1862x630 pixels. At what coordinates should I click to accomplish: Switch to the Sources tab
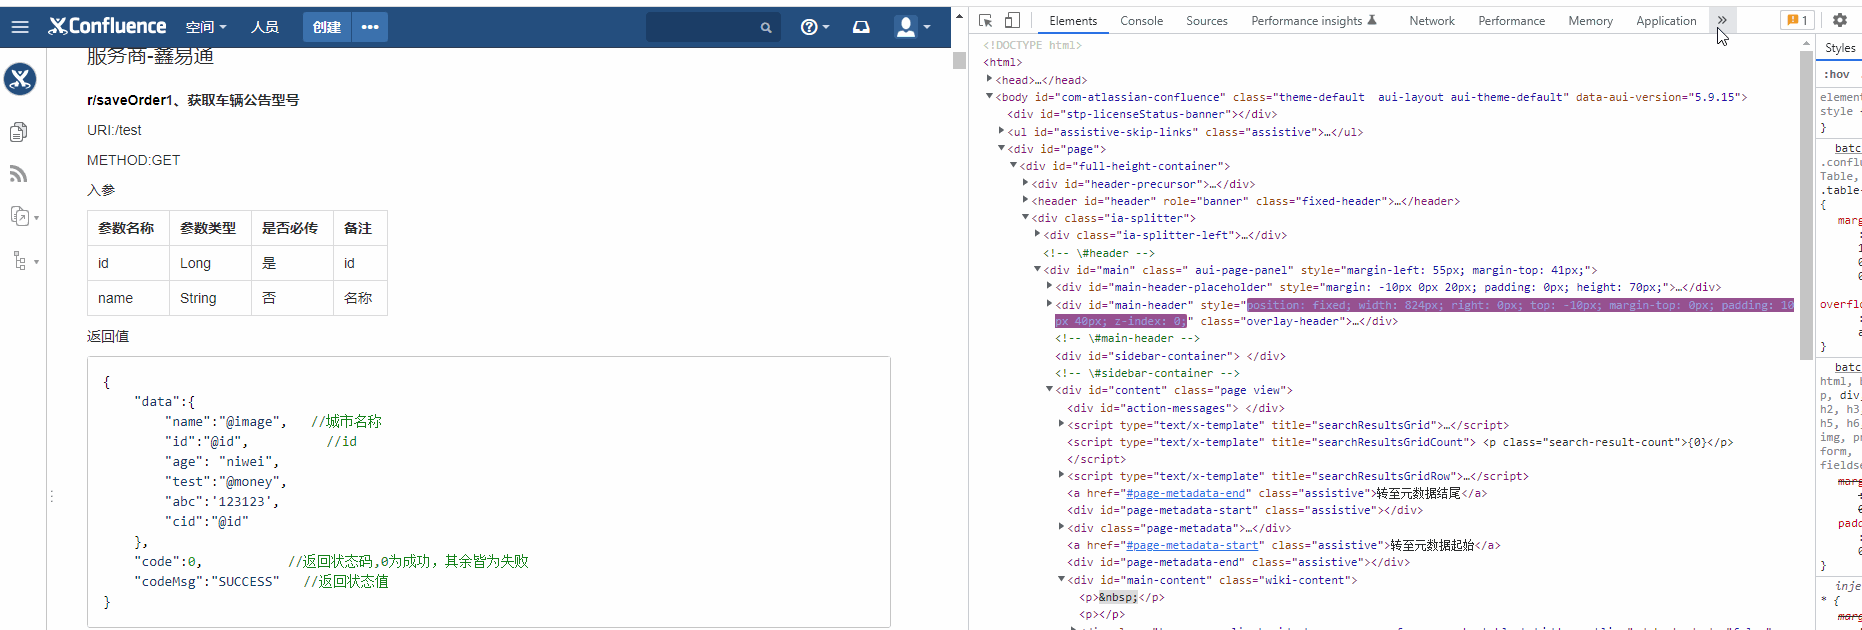point(1207,21)
